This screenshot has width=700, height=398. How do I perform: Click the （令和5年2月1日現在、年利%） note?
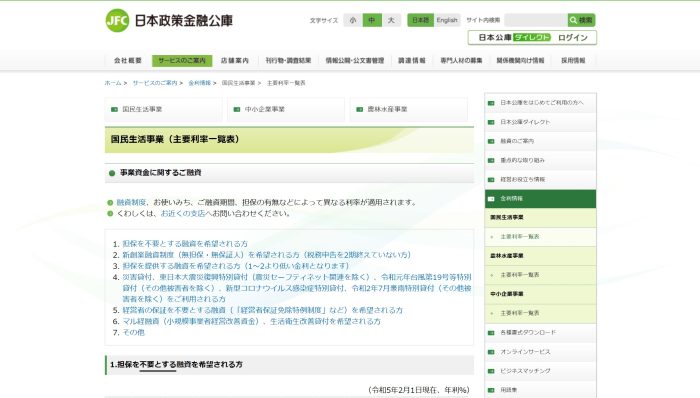[x=419, y=390]
